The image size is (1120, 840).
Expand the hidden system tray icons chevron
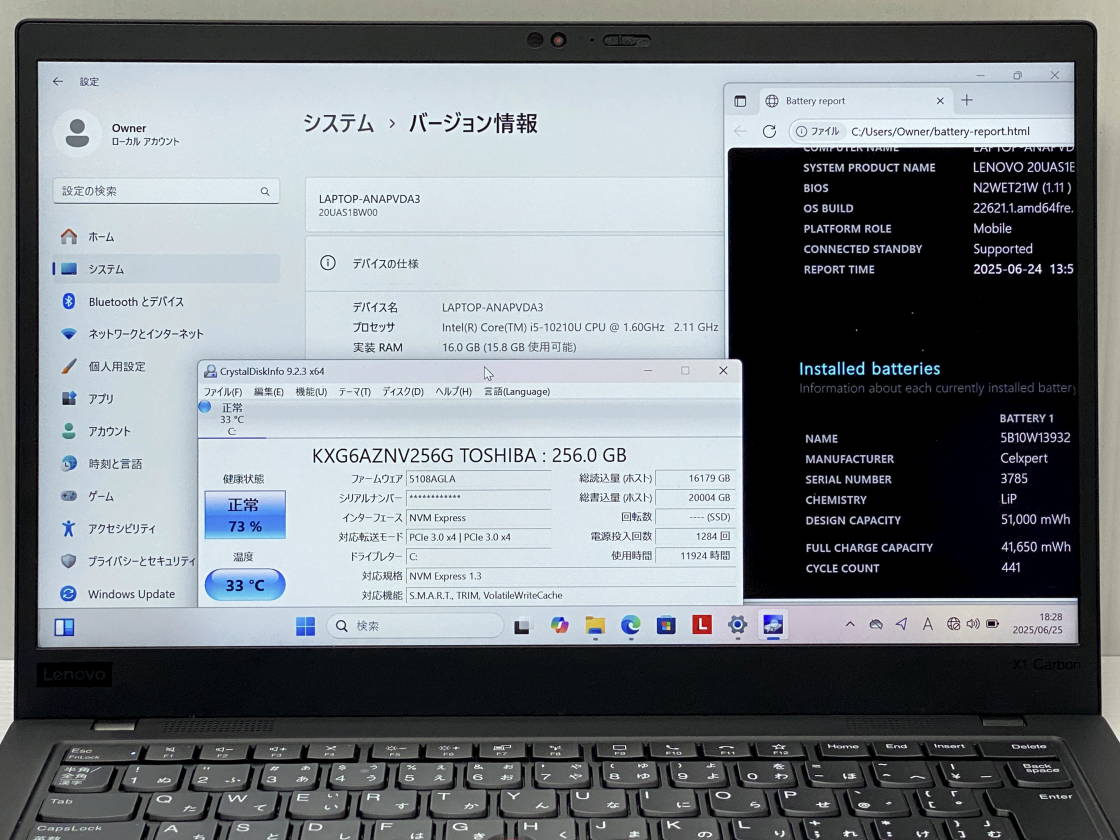(850, 624)
